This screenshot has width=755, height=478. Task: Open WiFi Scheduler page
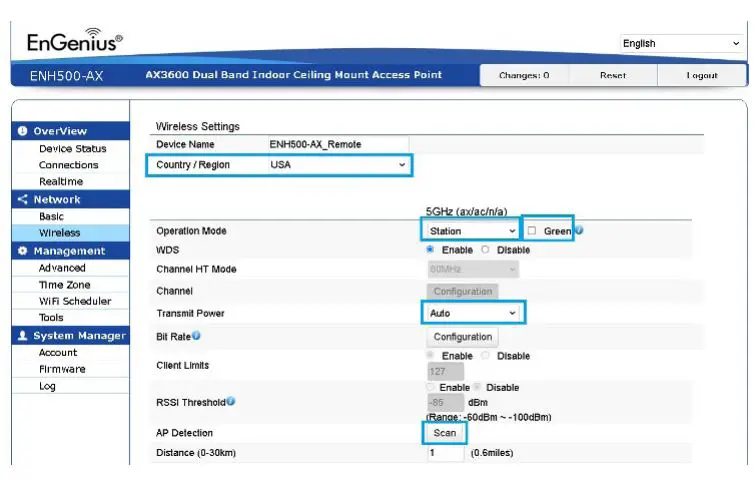pos(75,301)
